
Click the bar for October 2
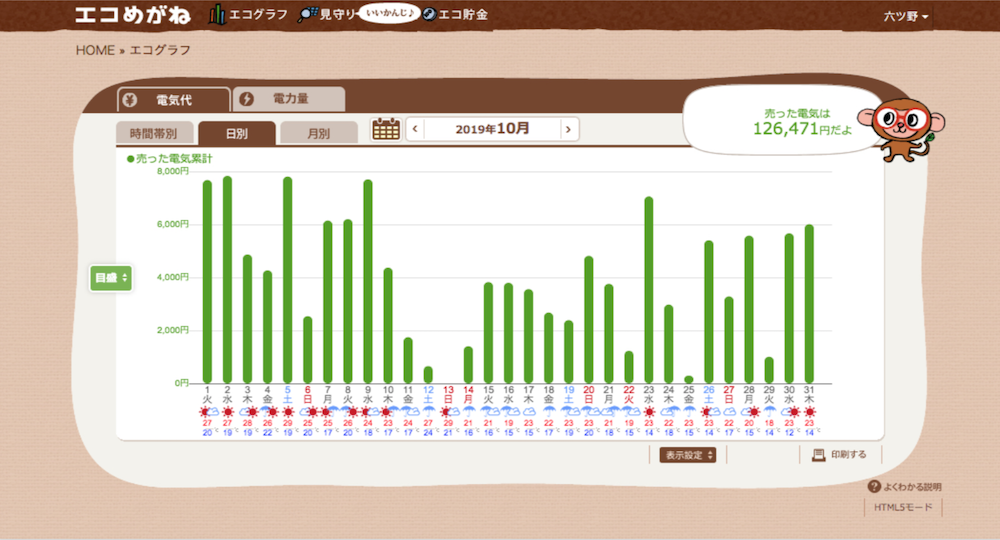tap(227, 279)
